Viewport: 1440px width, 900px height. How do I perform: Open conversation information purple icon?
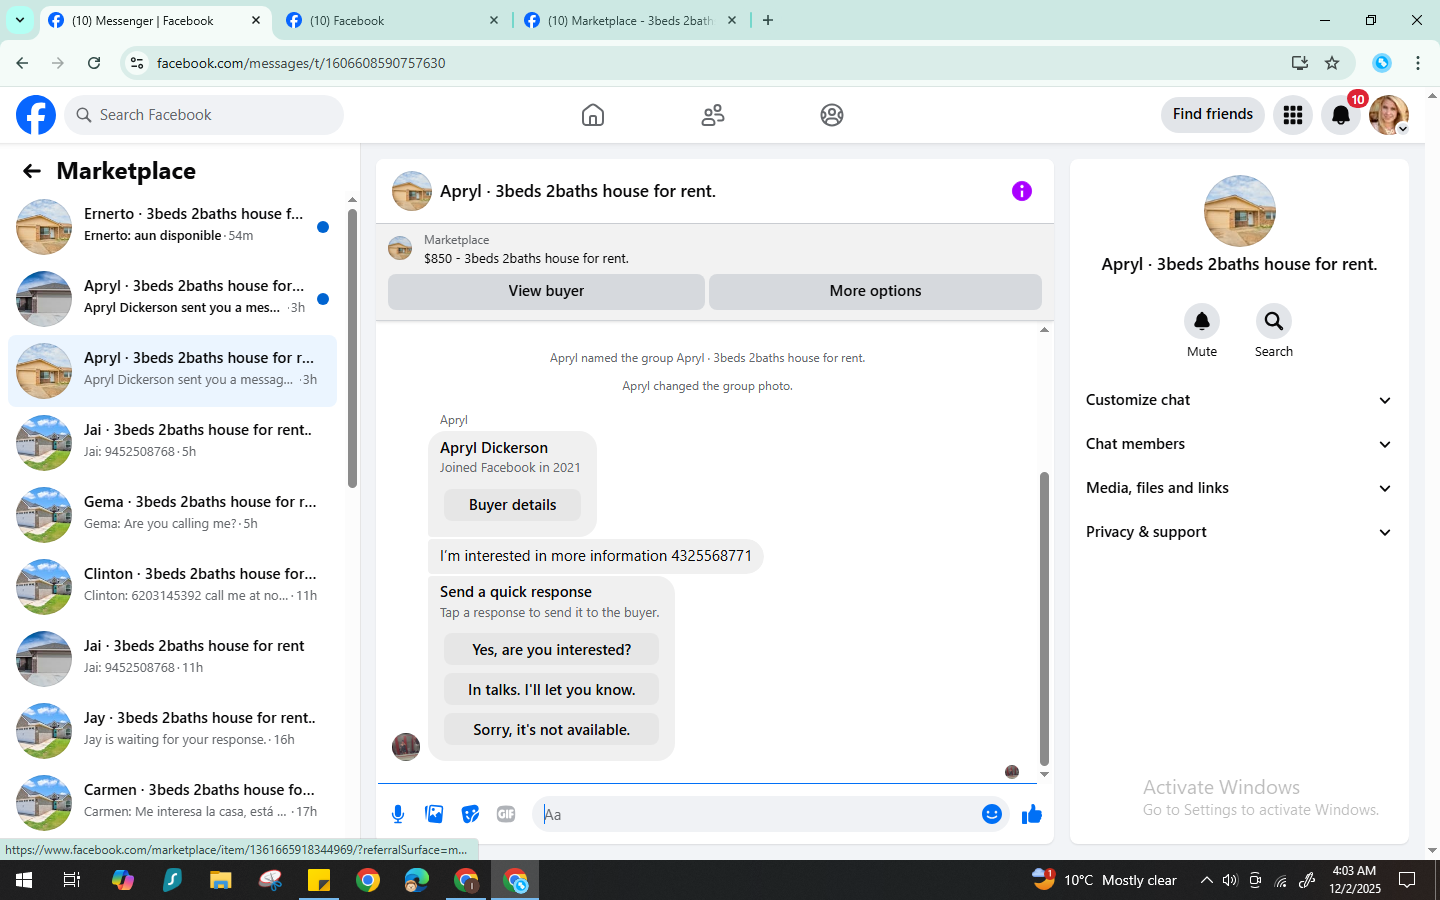1021,191
